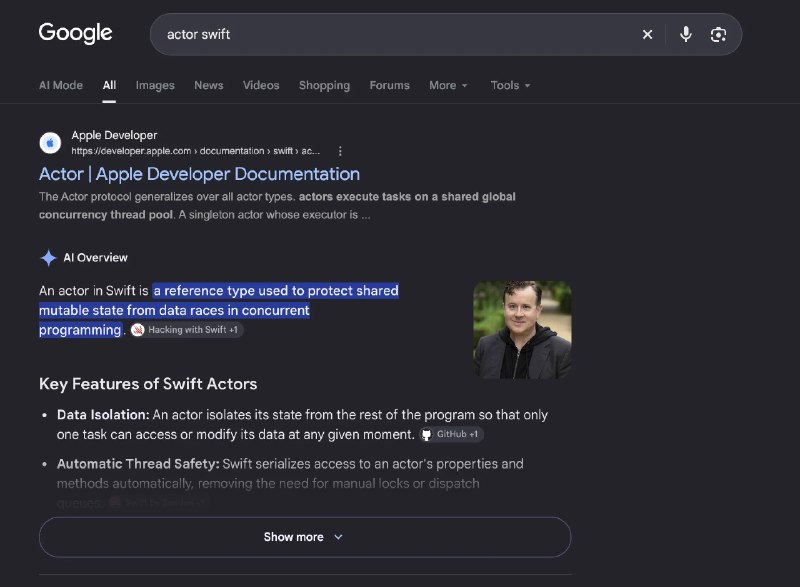Open the Shopping tab

pyautogui.click(x=324, y=85)
